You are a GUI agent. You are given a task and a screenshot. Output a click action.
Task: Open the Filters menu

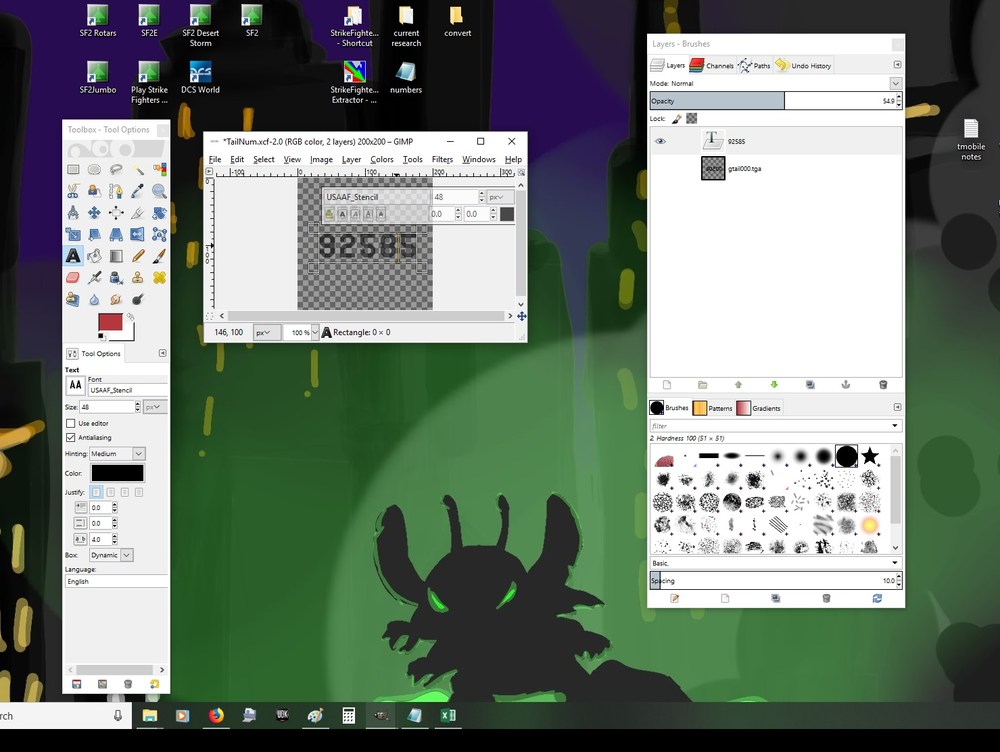click(442, 159)
